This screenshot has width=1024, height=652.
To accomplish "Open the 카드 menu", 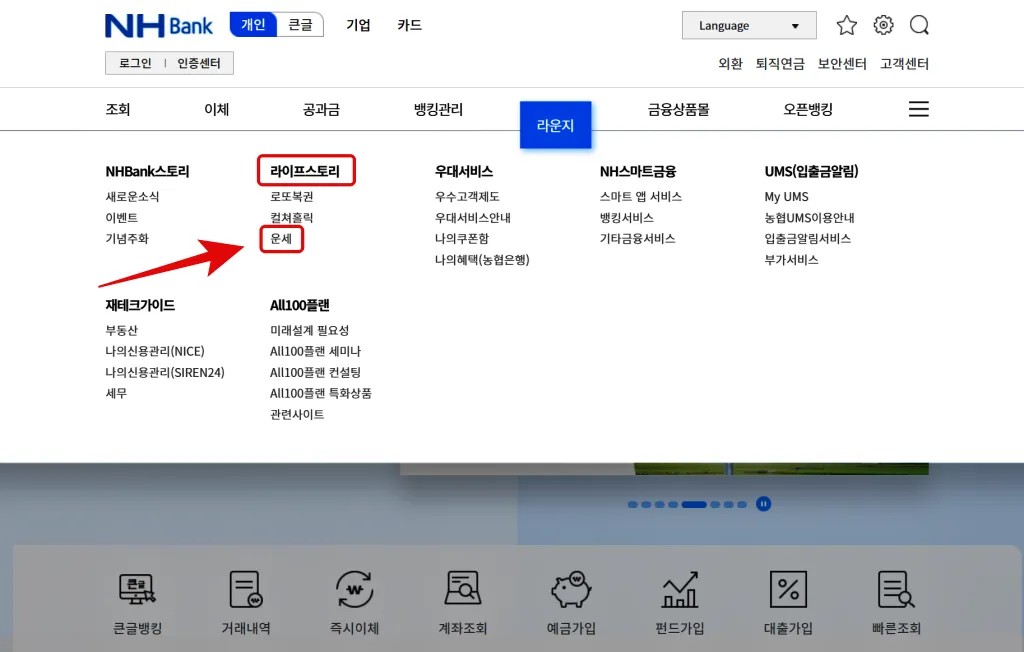I will (409, 25).
